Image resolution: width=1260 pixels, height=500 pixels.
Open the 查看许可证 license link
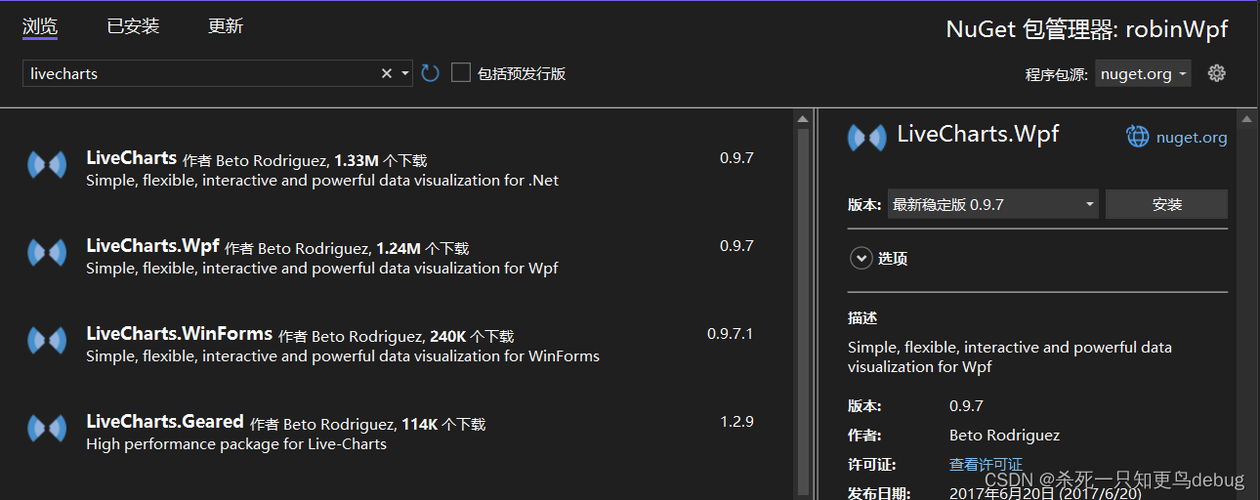(986, 464)
